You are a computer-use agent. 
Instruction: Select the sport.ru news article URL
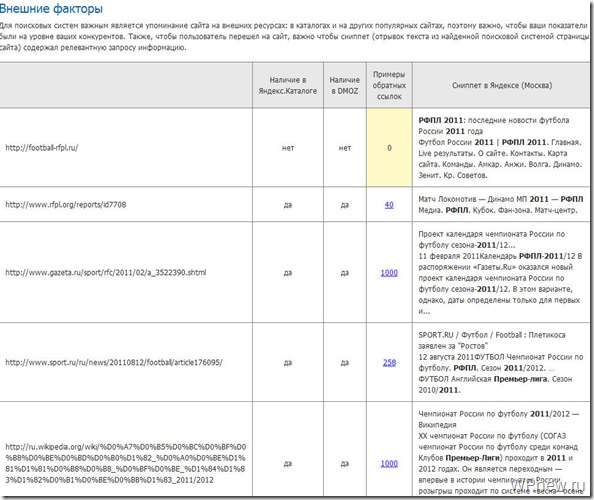tap(114, 362)
